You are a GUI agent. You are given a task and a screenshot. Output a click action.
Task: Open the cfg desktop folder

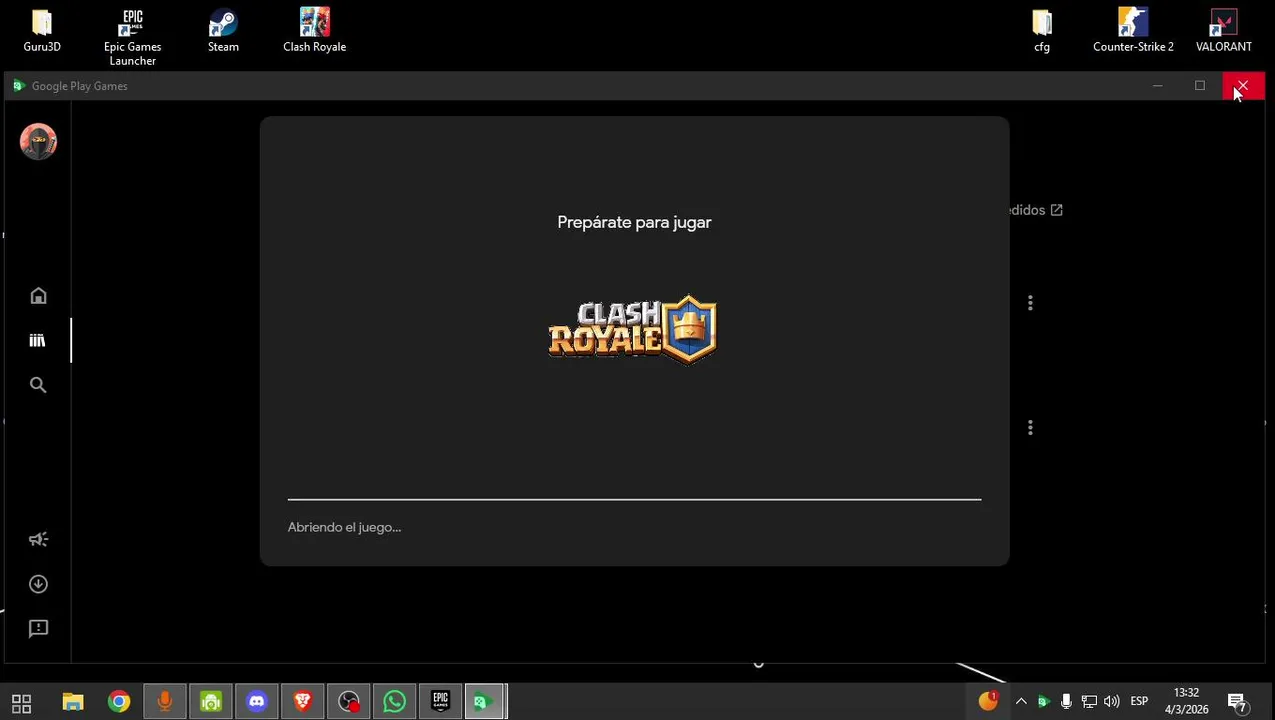click(1042, 30)
